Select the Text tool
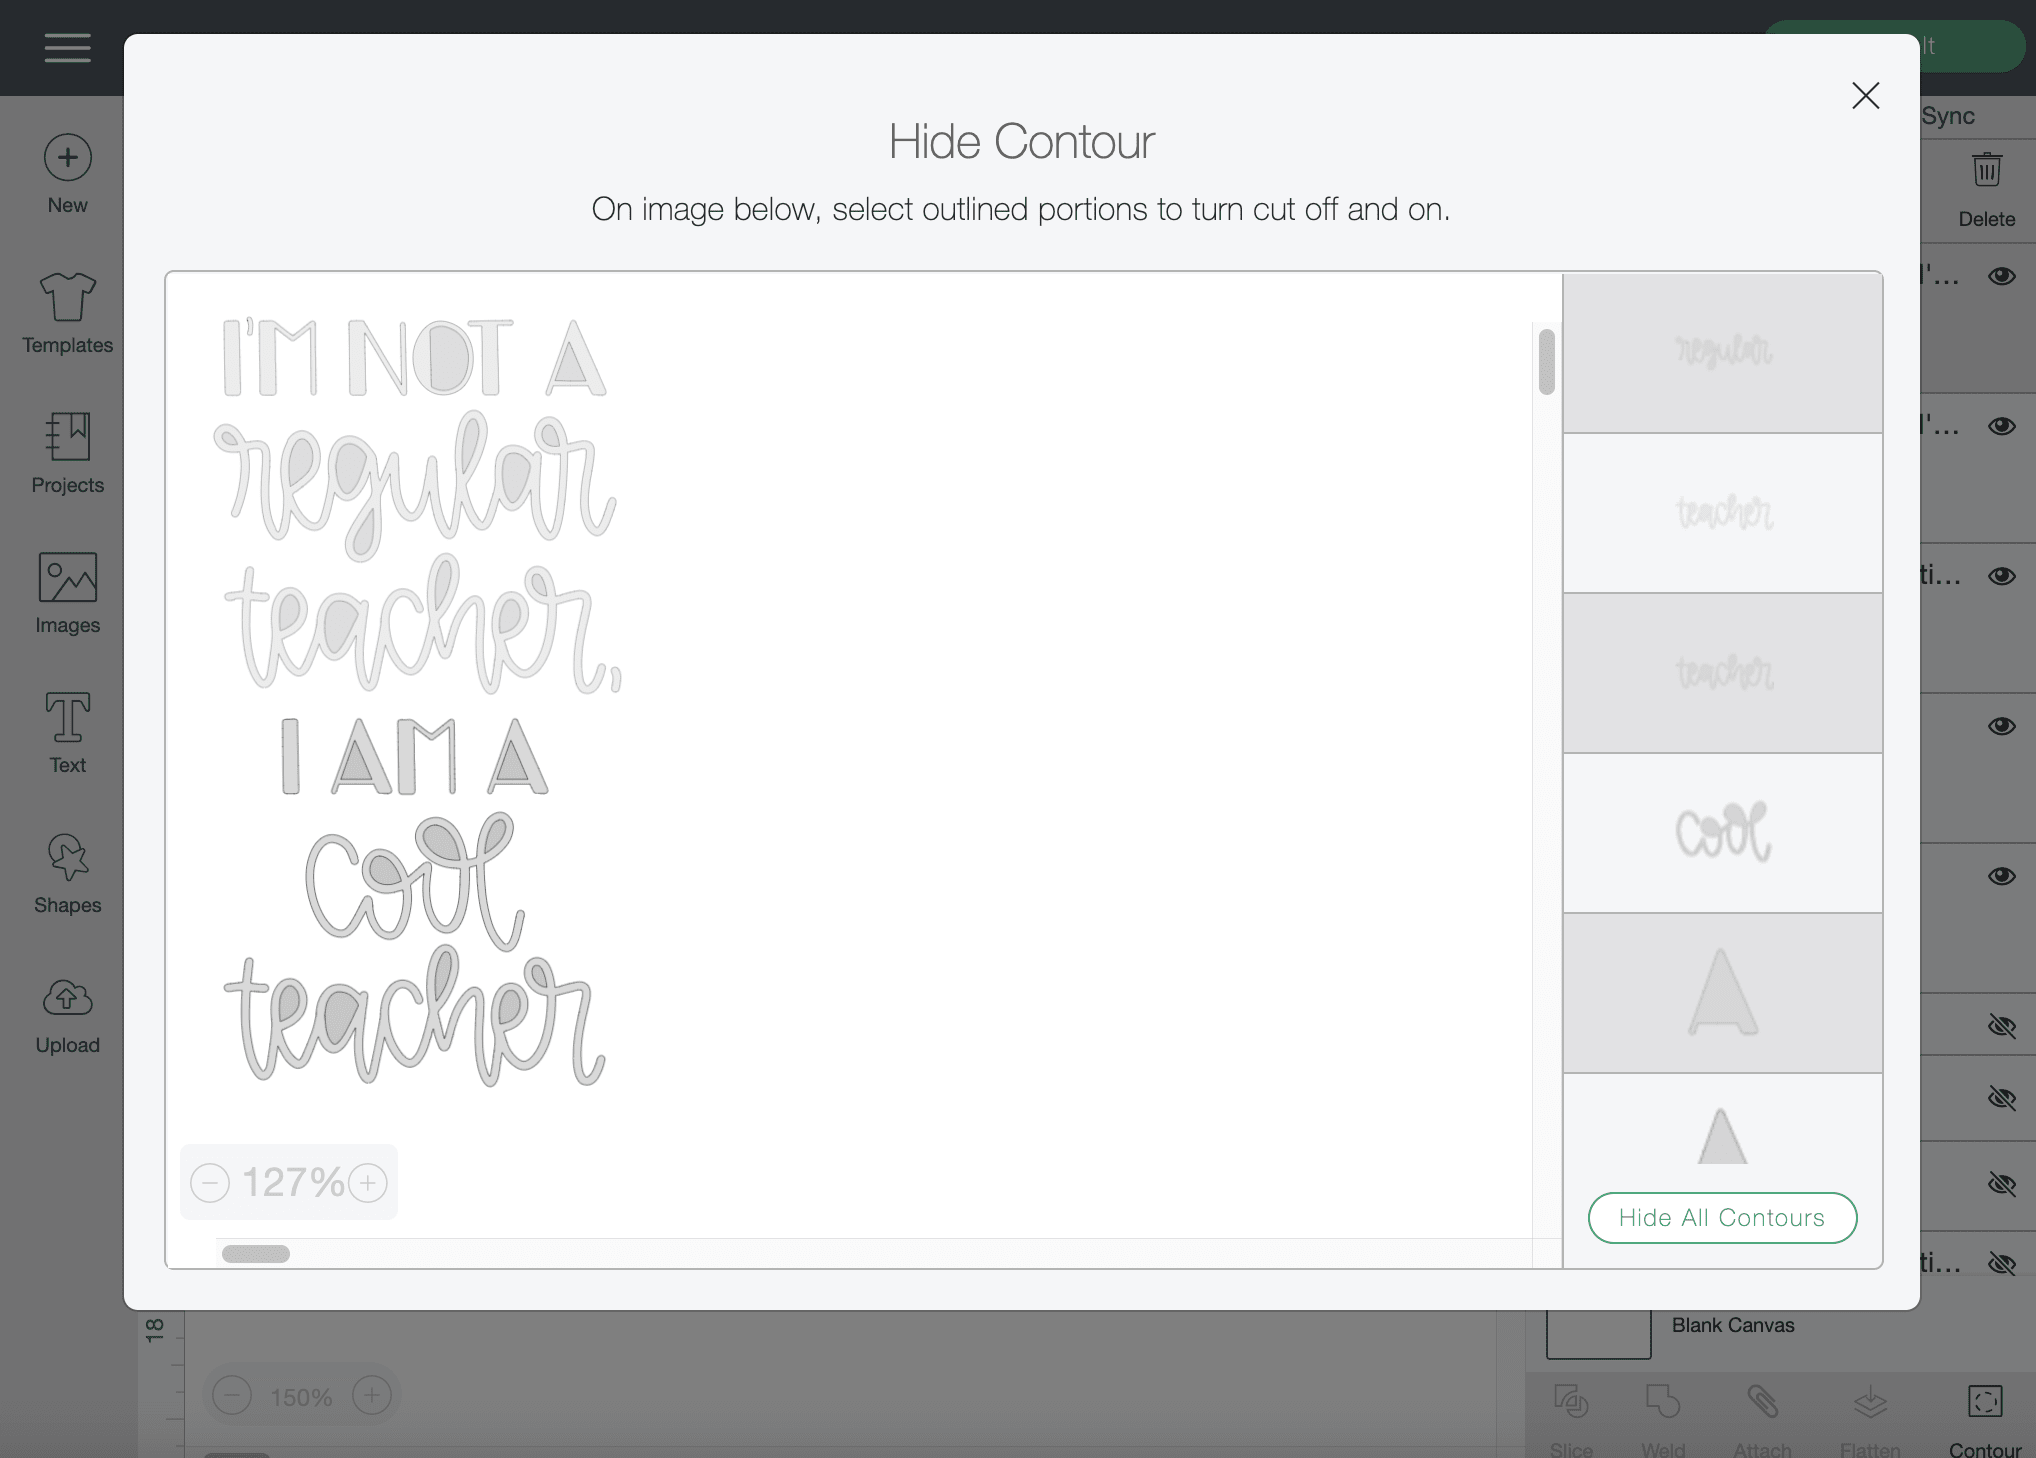 pos(67,717)
